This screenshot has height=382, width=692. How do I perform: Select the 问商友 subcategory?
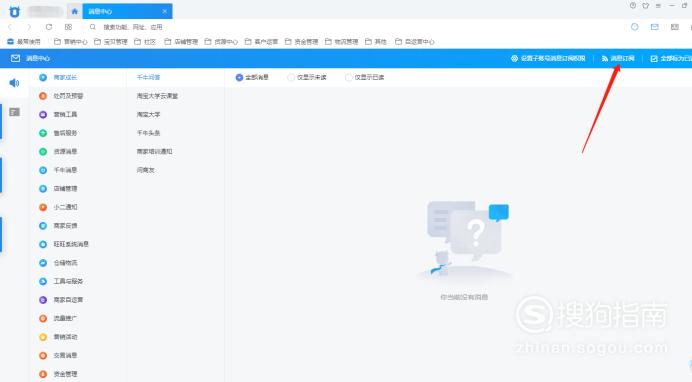click(146, 170)
